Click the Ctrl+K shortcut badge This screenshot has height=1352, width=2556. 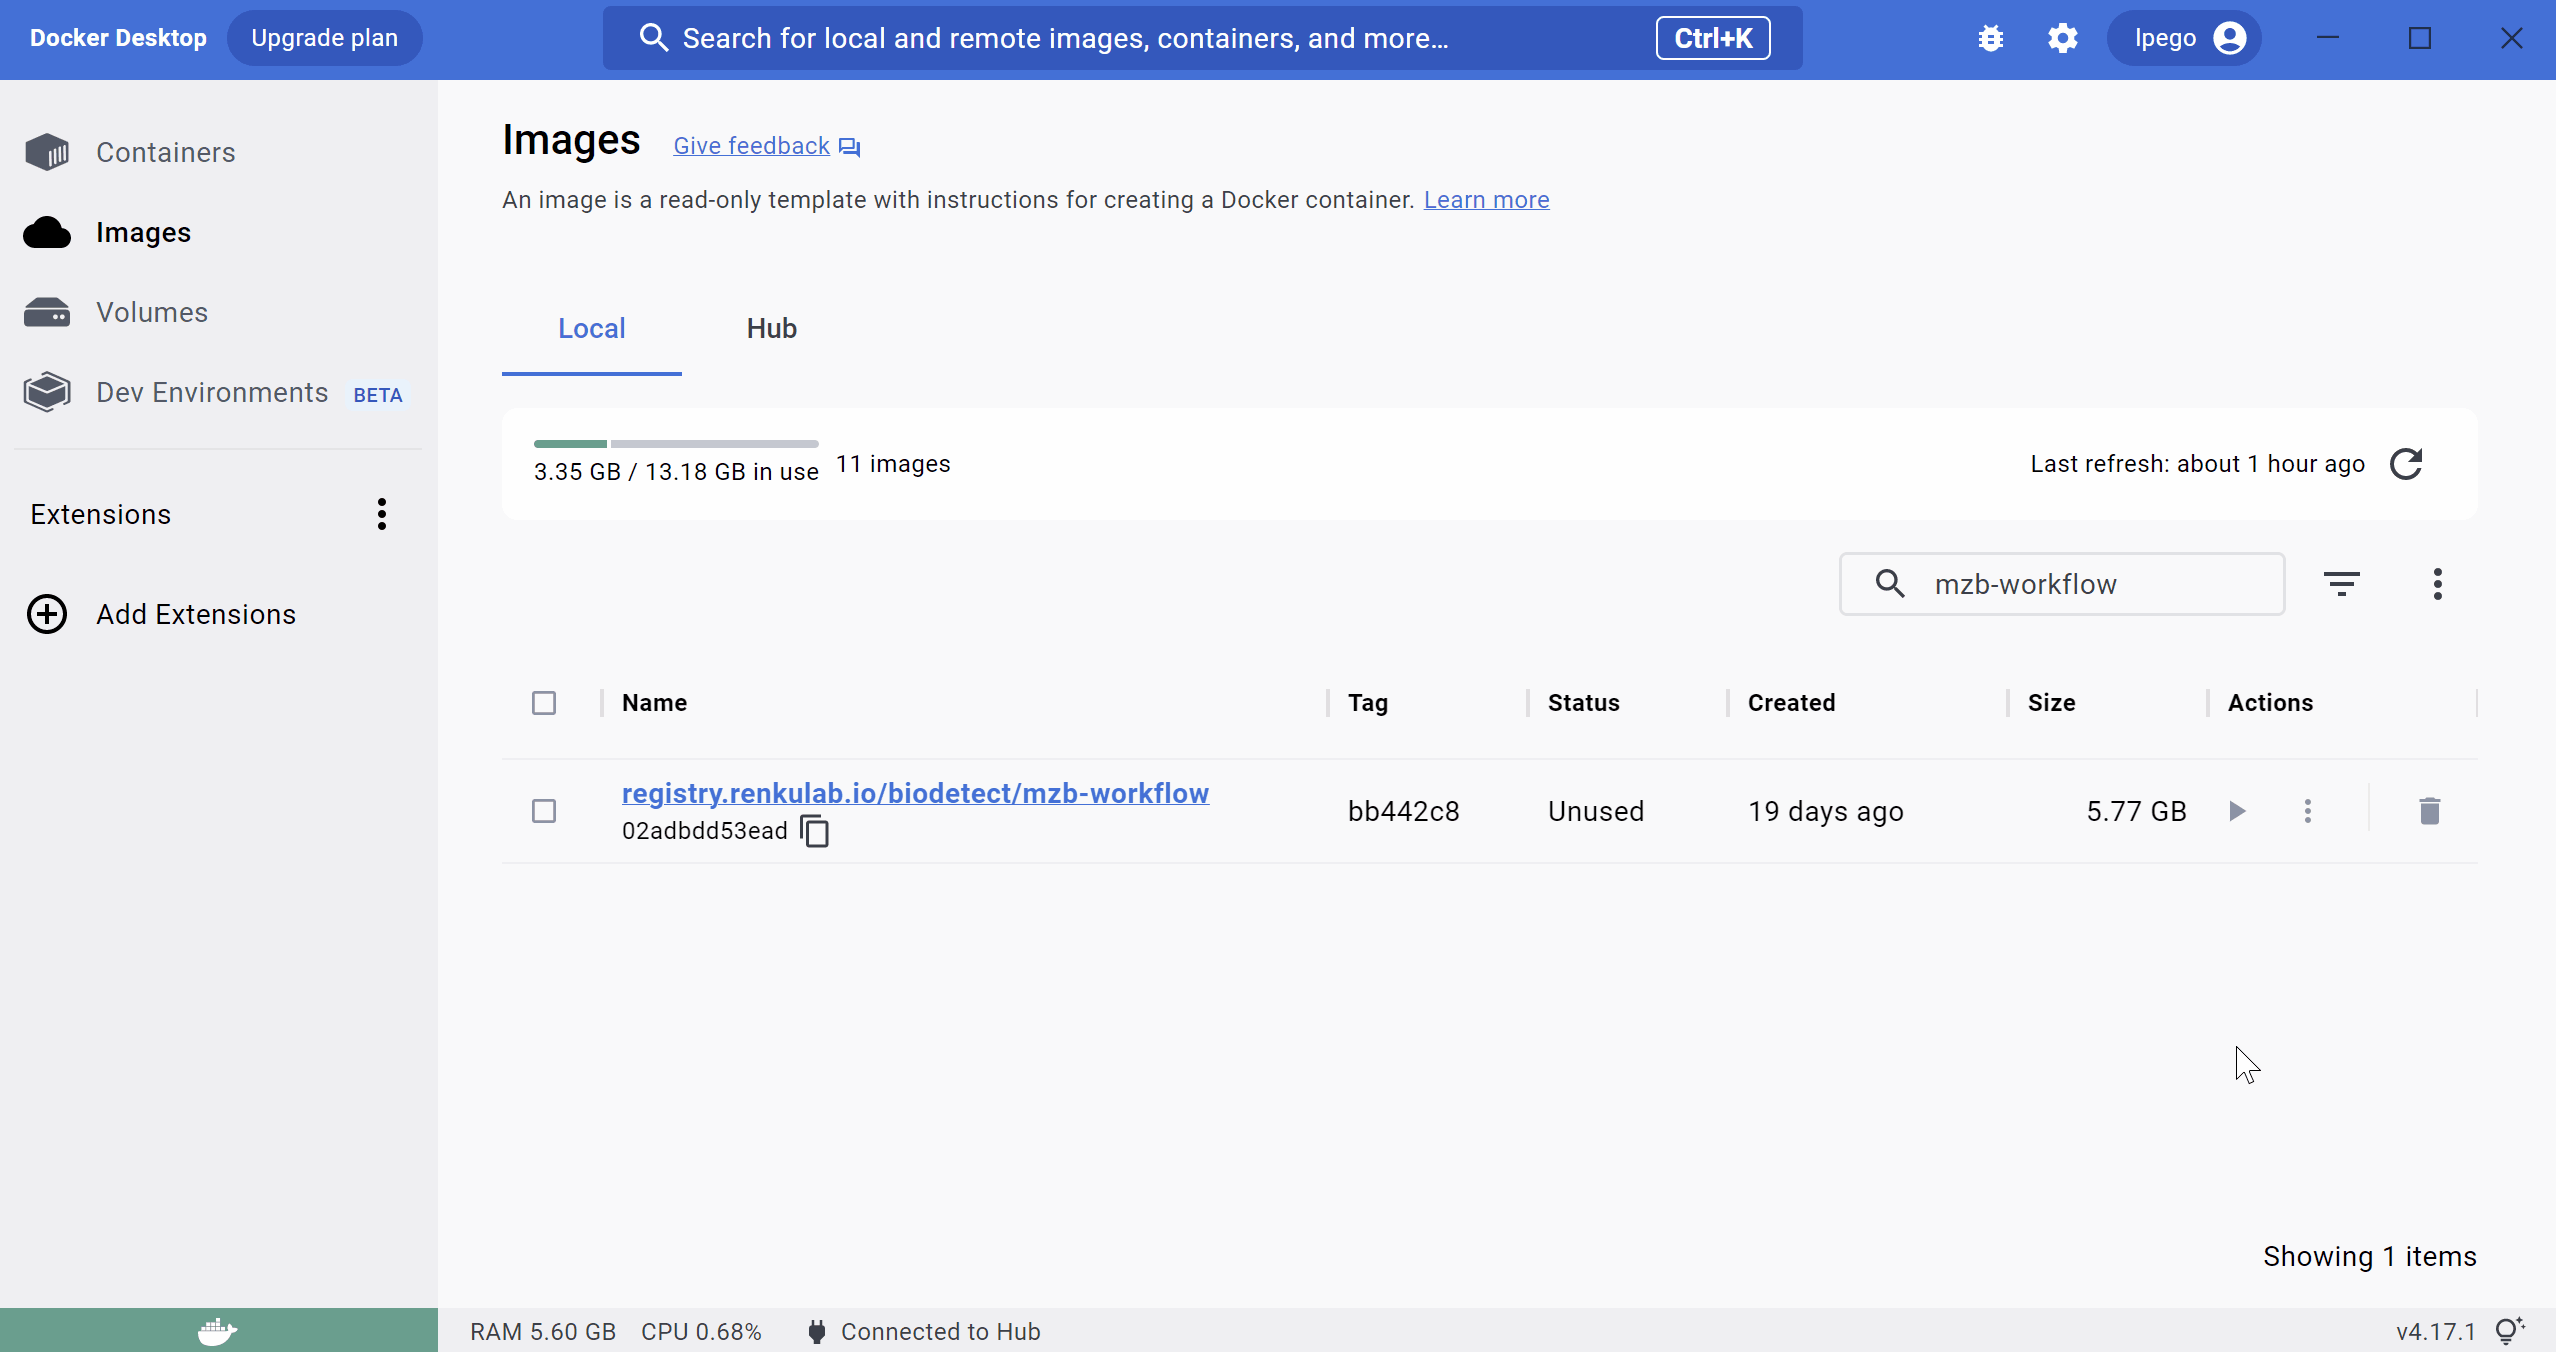1713,38
